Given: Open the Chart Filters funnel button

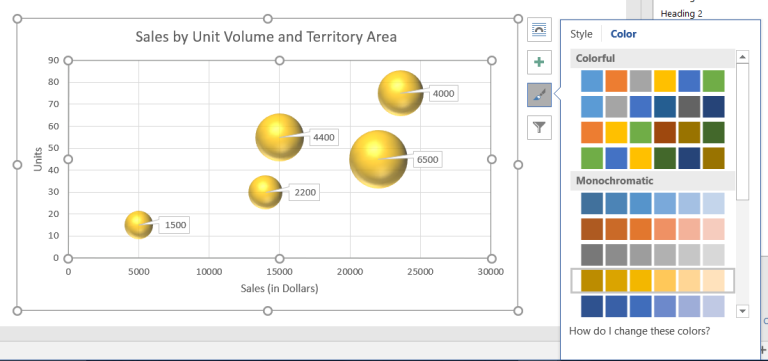Looking at the screenshot, I should (539, 127).
